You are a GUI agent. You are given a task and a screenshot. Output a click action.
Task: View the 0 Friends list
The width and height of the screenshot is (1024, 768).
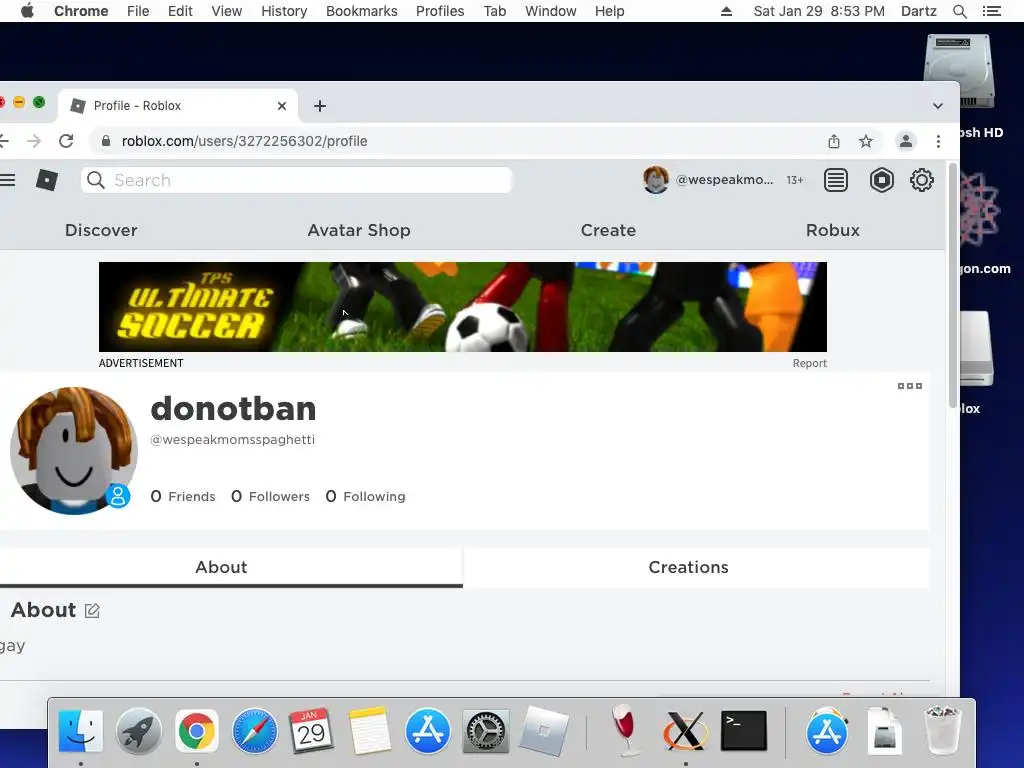pyautogui.click(x=183, y=496)
